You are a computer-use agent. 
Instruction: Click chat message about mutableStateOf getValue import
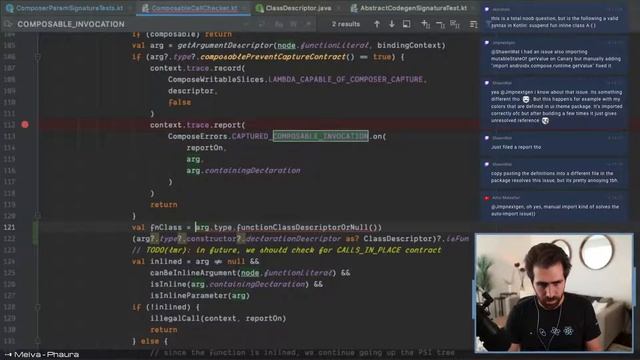[x=554, y=55]
